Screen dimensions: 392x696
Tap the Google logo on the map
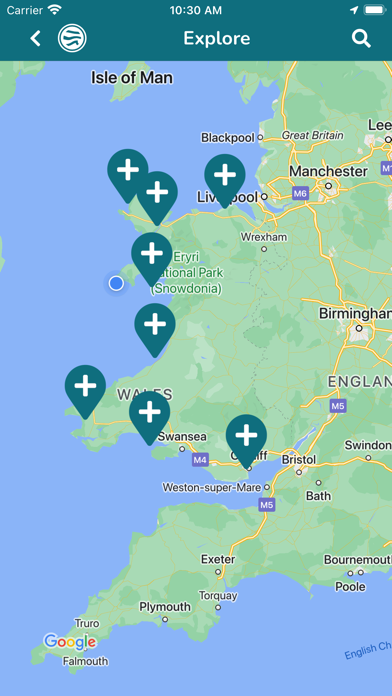coord(70,642)
